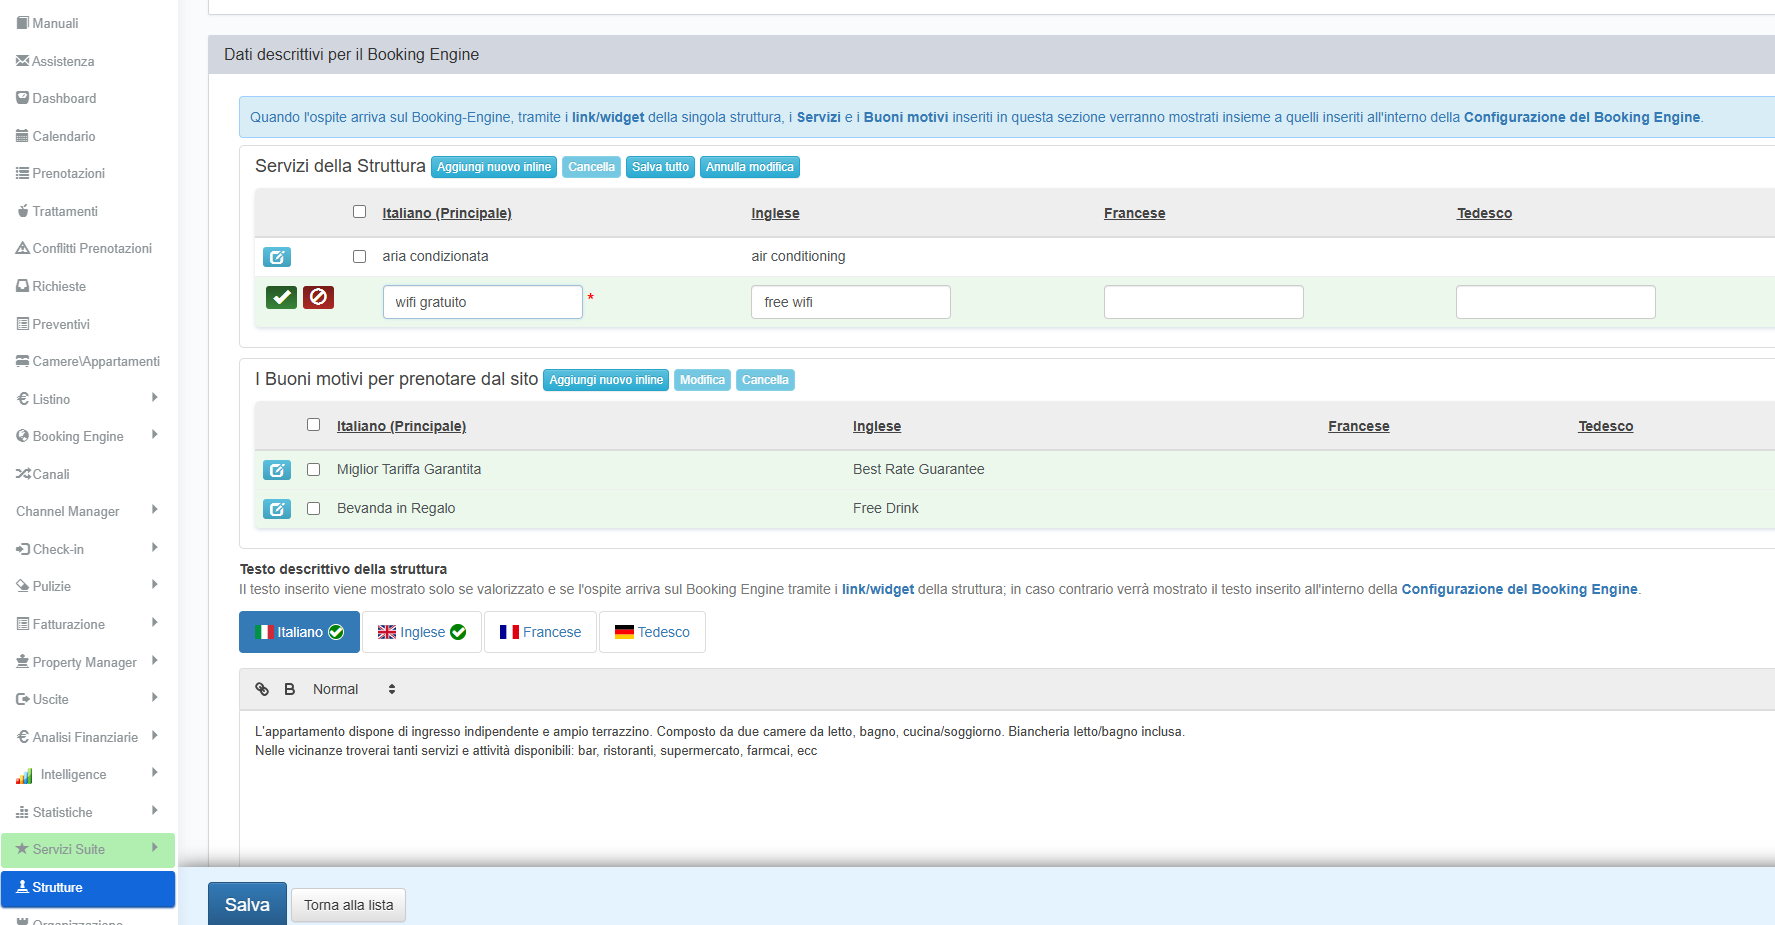Cancel inline edit with red ban icon
Viewport: 1775px width, 925px height.
click(x=318, y=297)
